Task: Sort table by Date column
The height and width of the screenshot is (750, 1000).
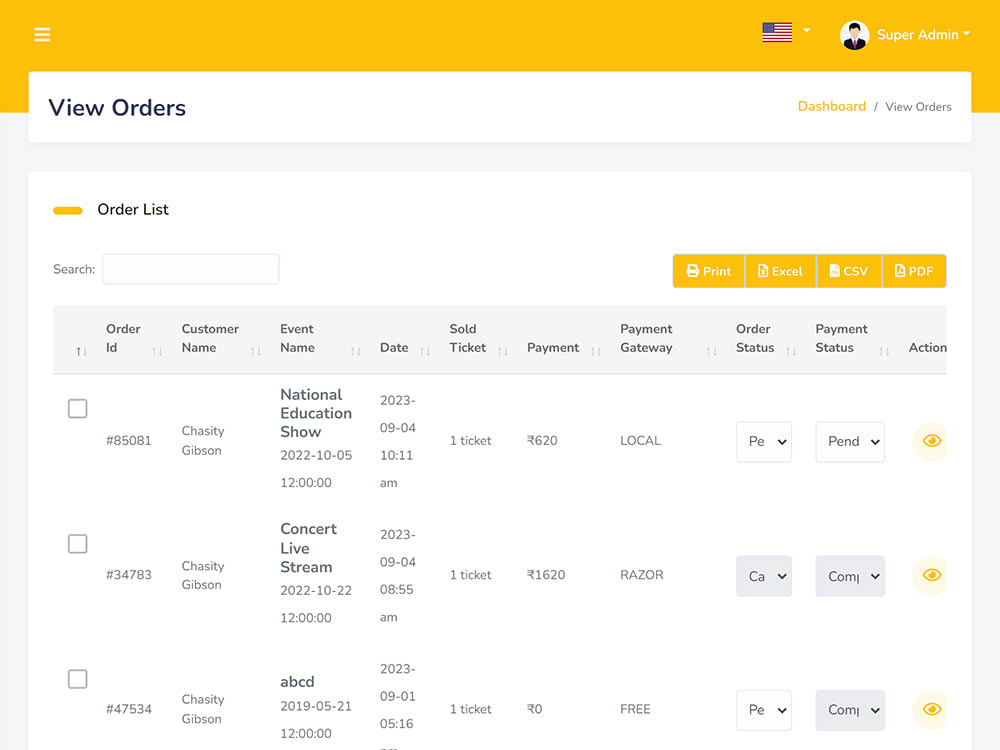Action: (425, 351)
